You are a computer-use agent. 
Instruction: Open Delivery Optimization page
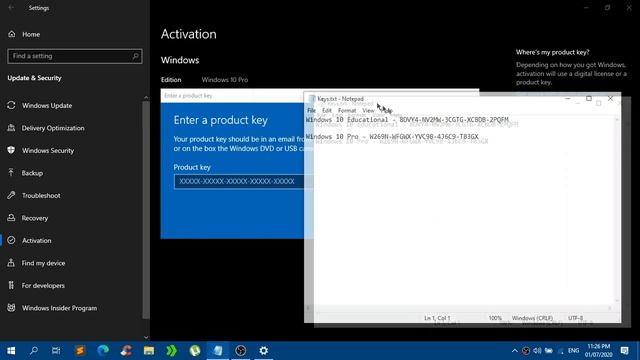pyautogui.click(x=53, y=128)
